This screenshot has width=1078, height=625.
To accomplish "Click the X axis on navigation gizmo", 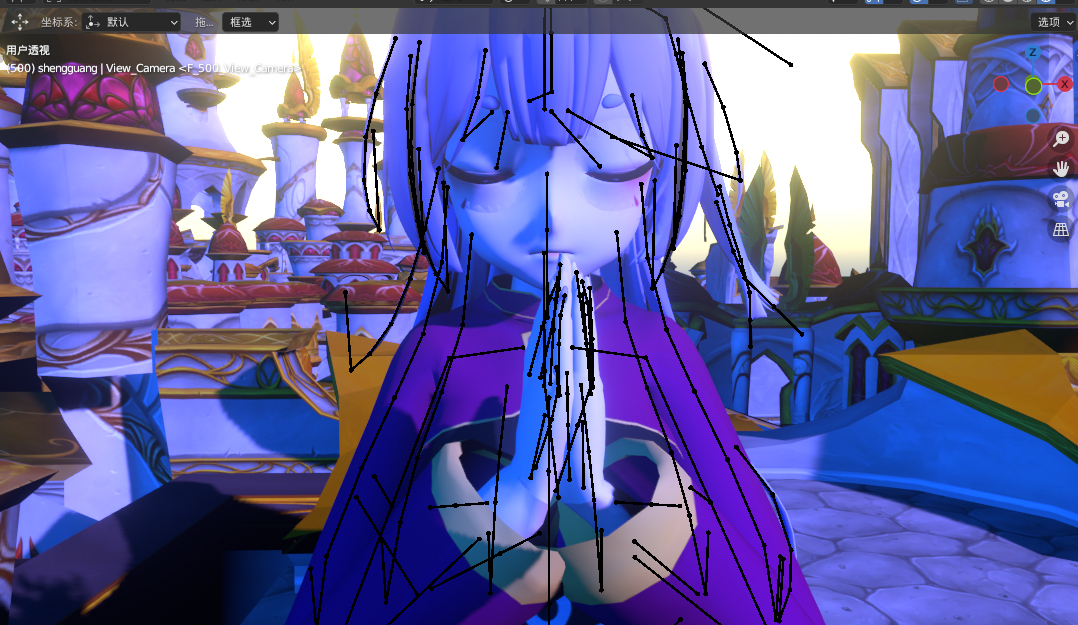I will [1064, 84].
